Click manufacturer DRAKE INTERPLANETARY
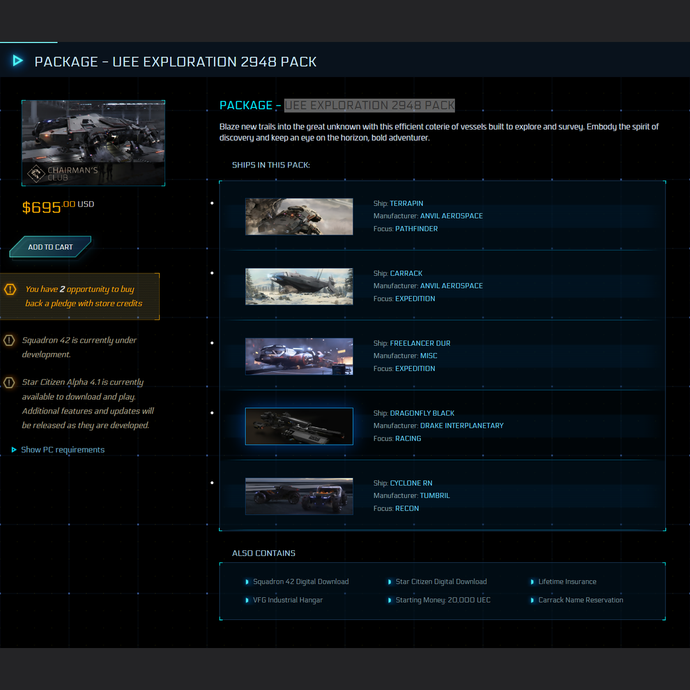 pos(462,426)
